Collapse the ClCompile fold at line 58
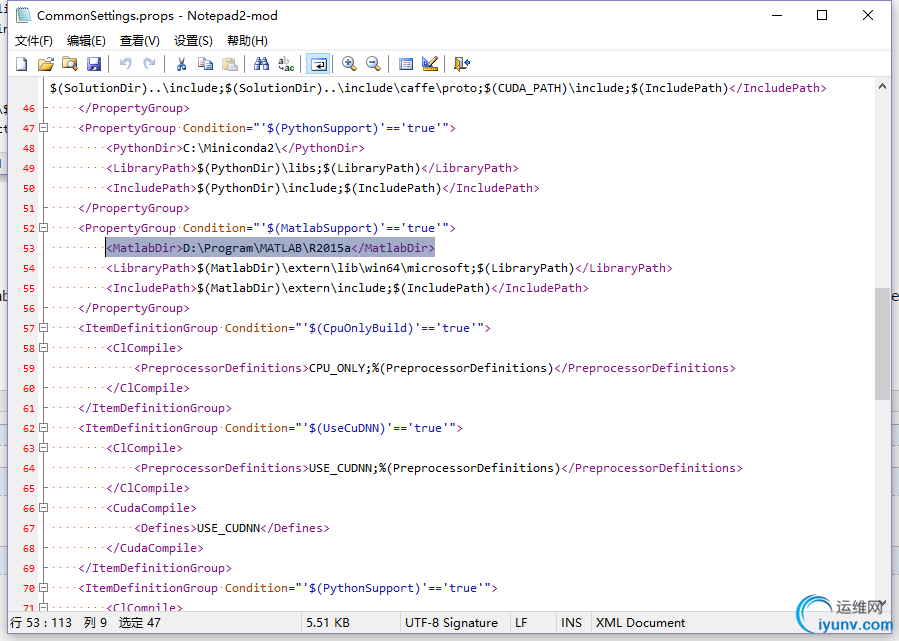The width and height of the screenshot is (899, 641). (43, 348)
